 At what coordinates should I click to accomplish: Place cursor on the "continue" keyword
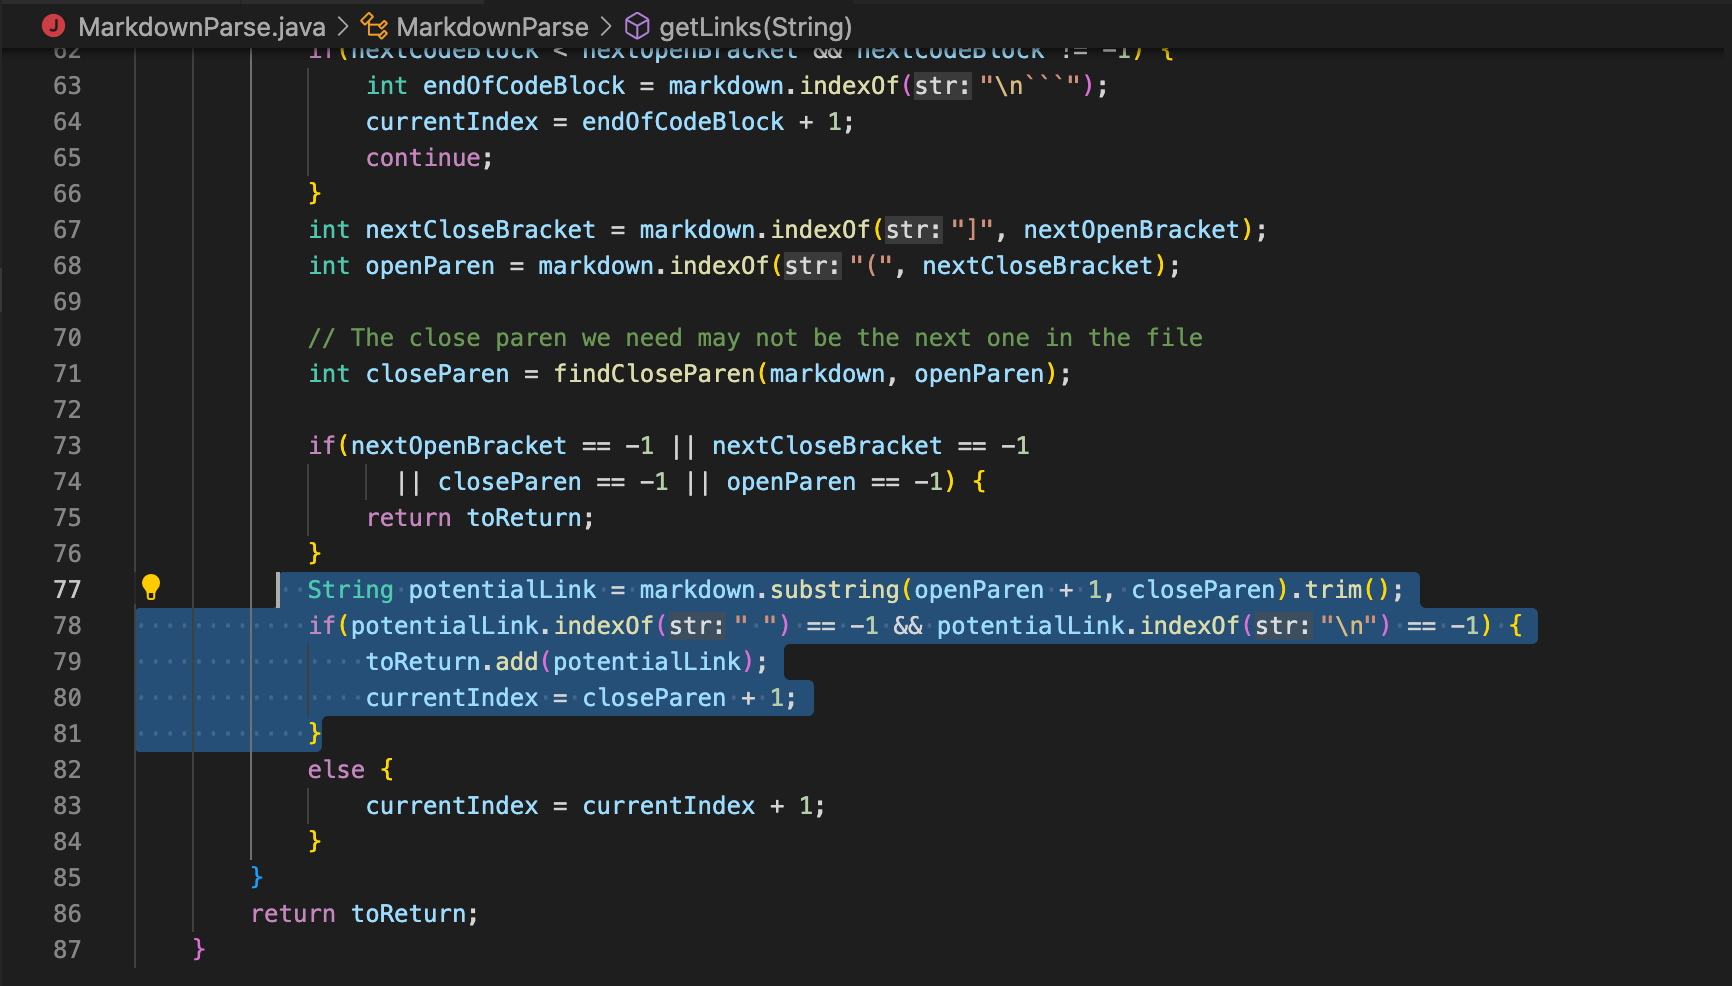click(423, 158)
